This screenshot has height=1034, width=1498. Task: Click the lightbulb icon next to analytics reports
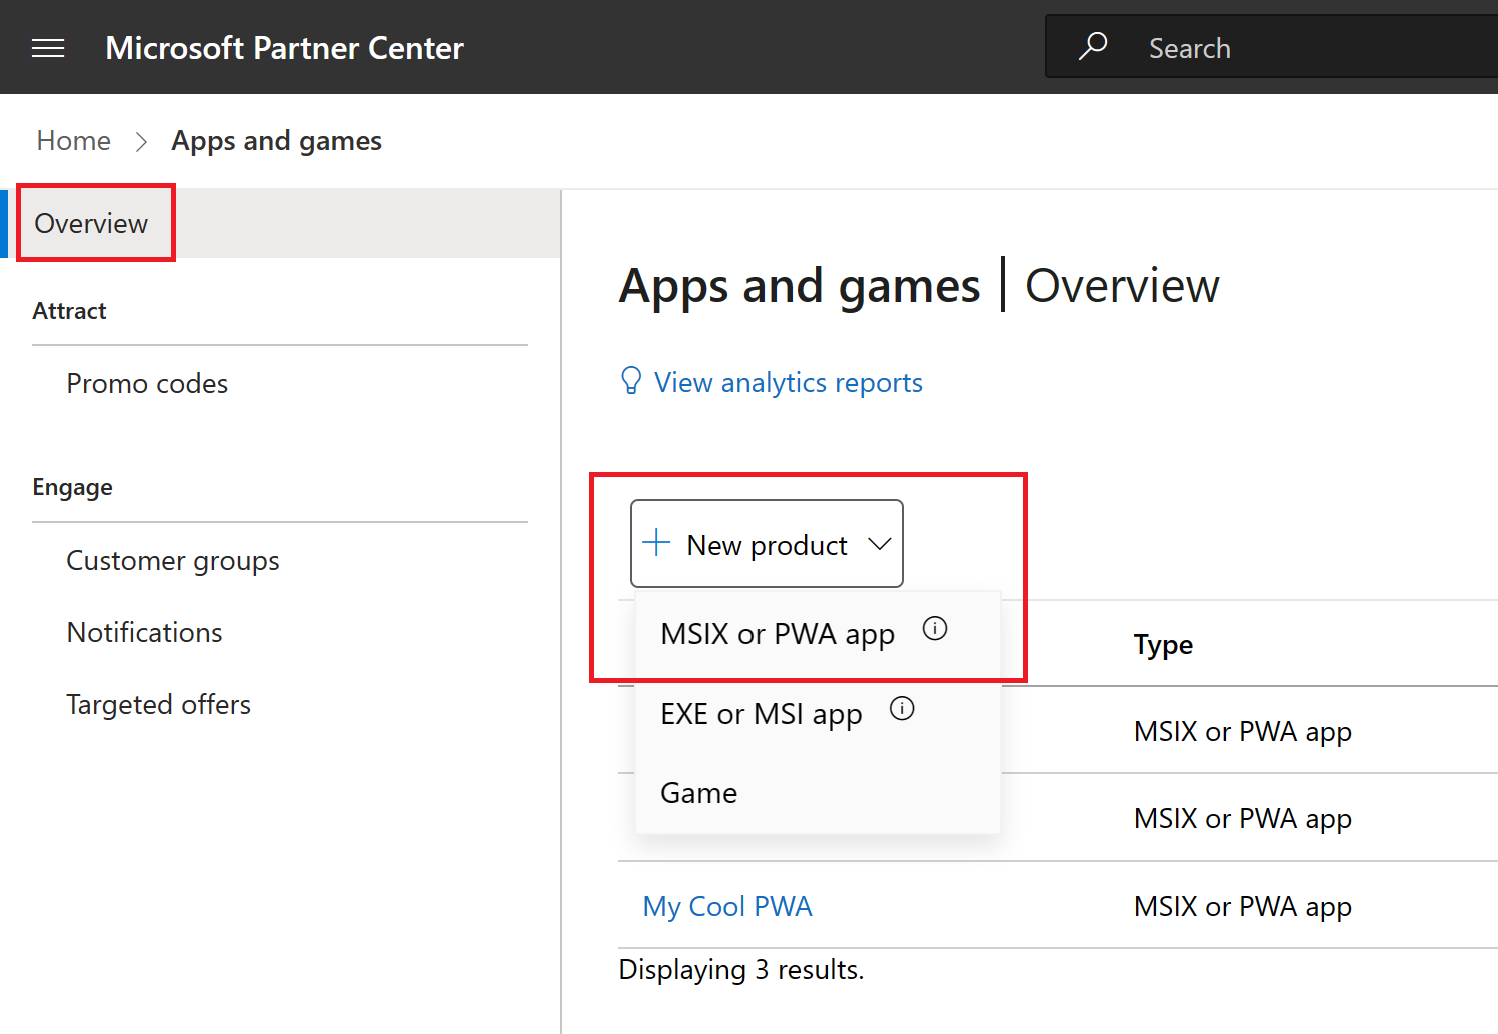point(630,381)
